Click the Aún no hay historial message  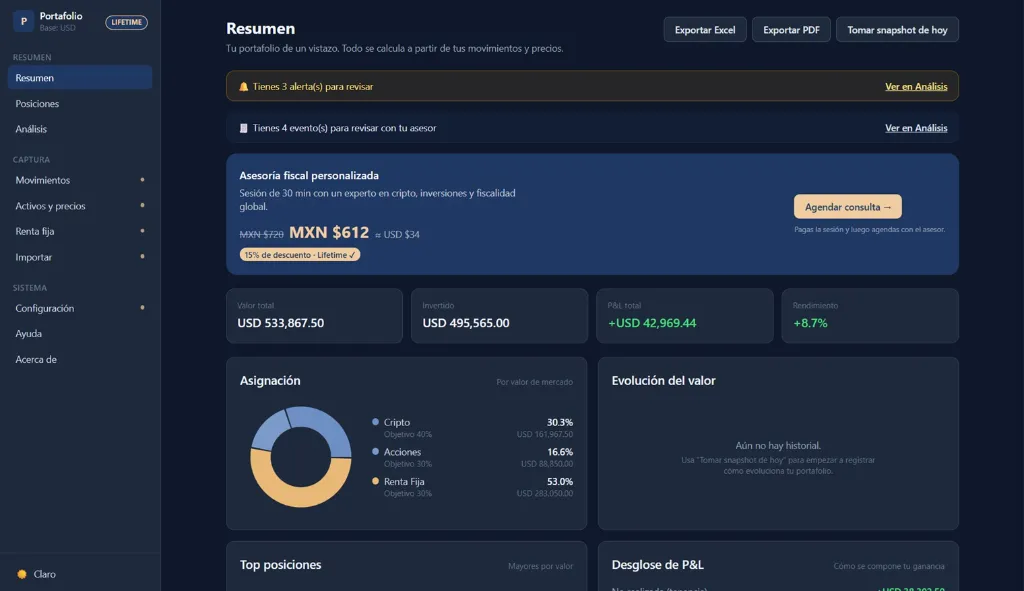(x=778, y=445)
